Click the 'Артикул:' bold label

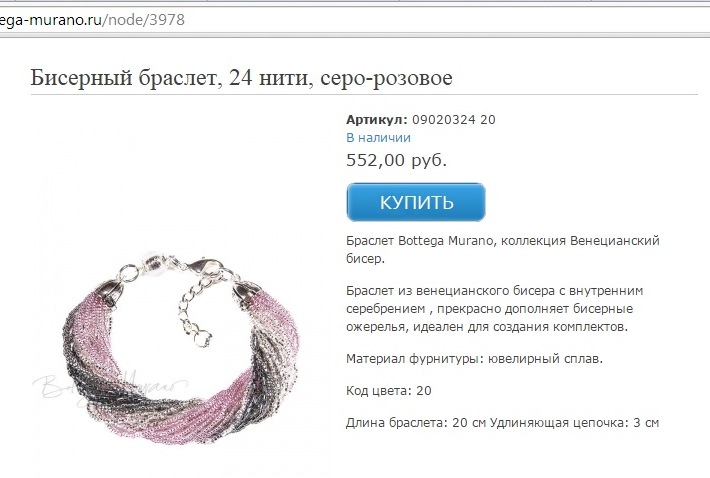tap(377, 120)
